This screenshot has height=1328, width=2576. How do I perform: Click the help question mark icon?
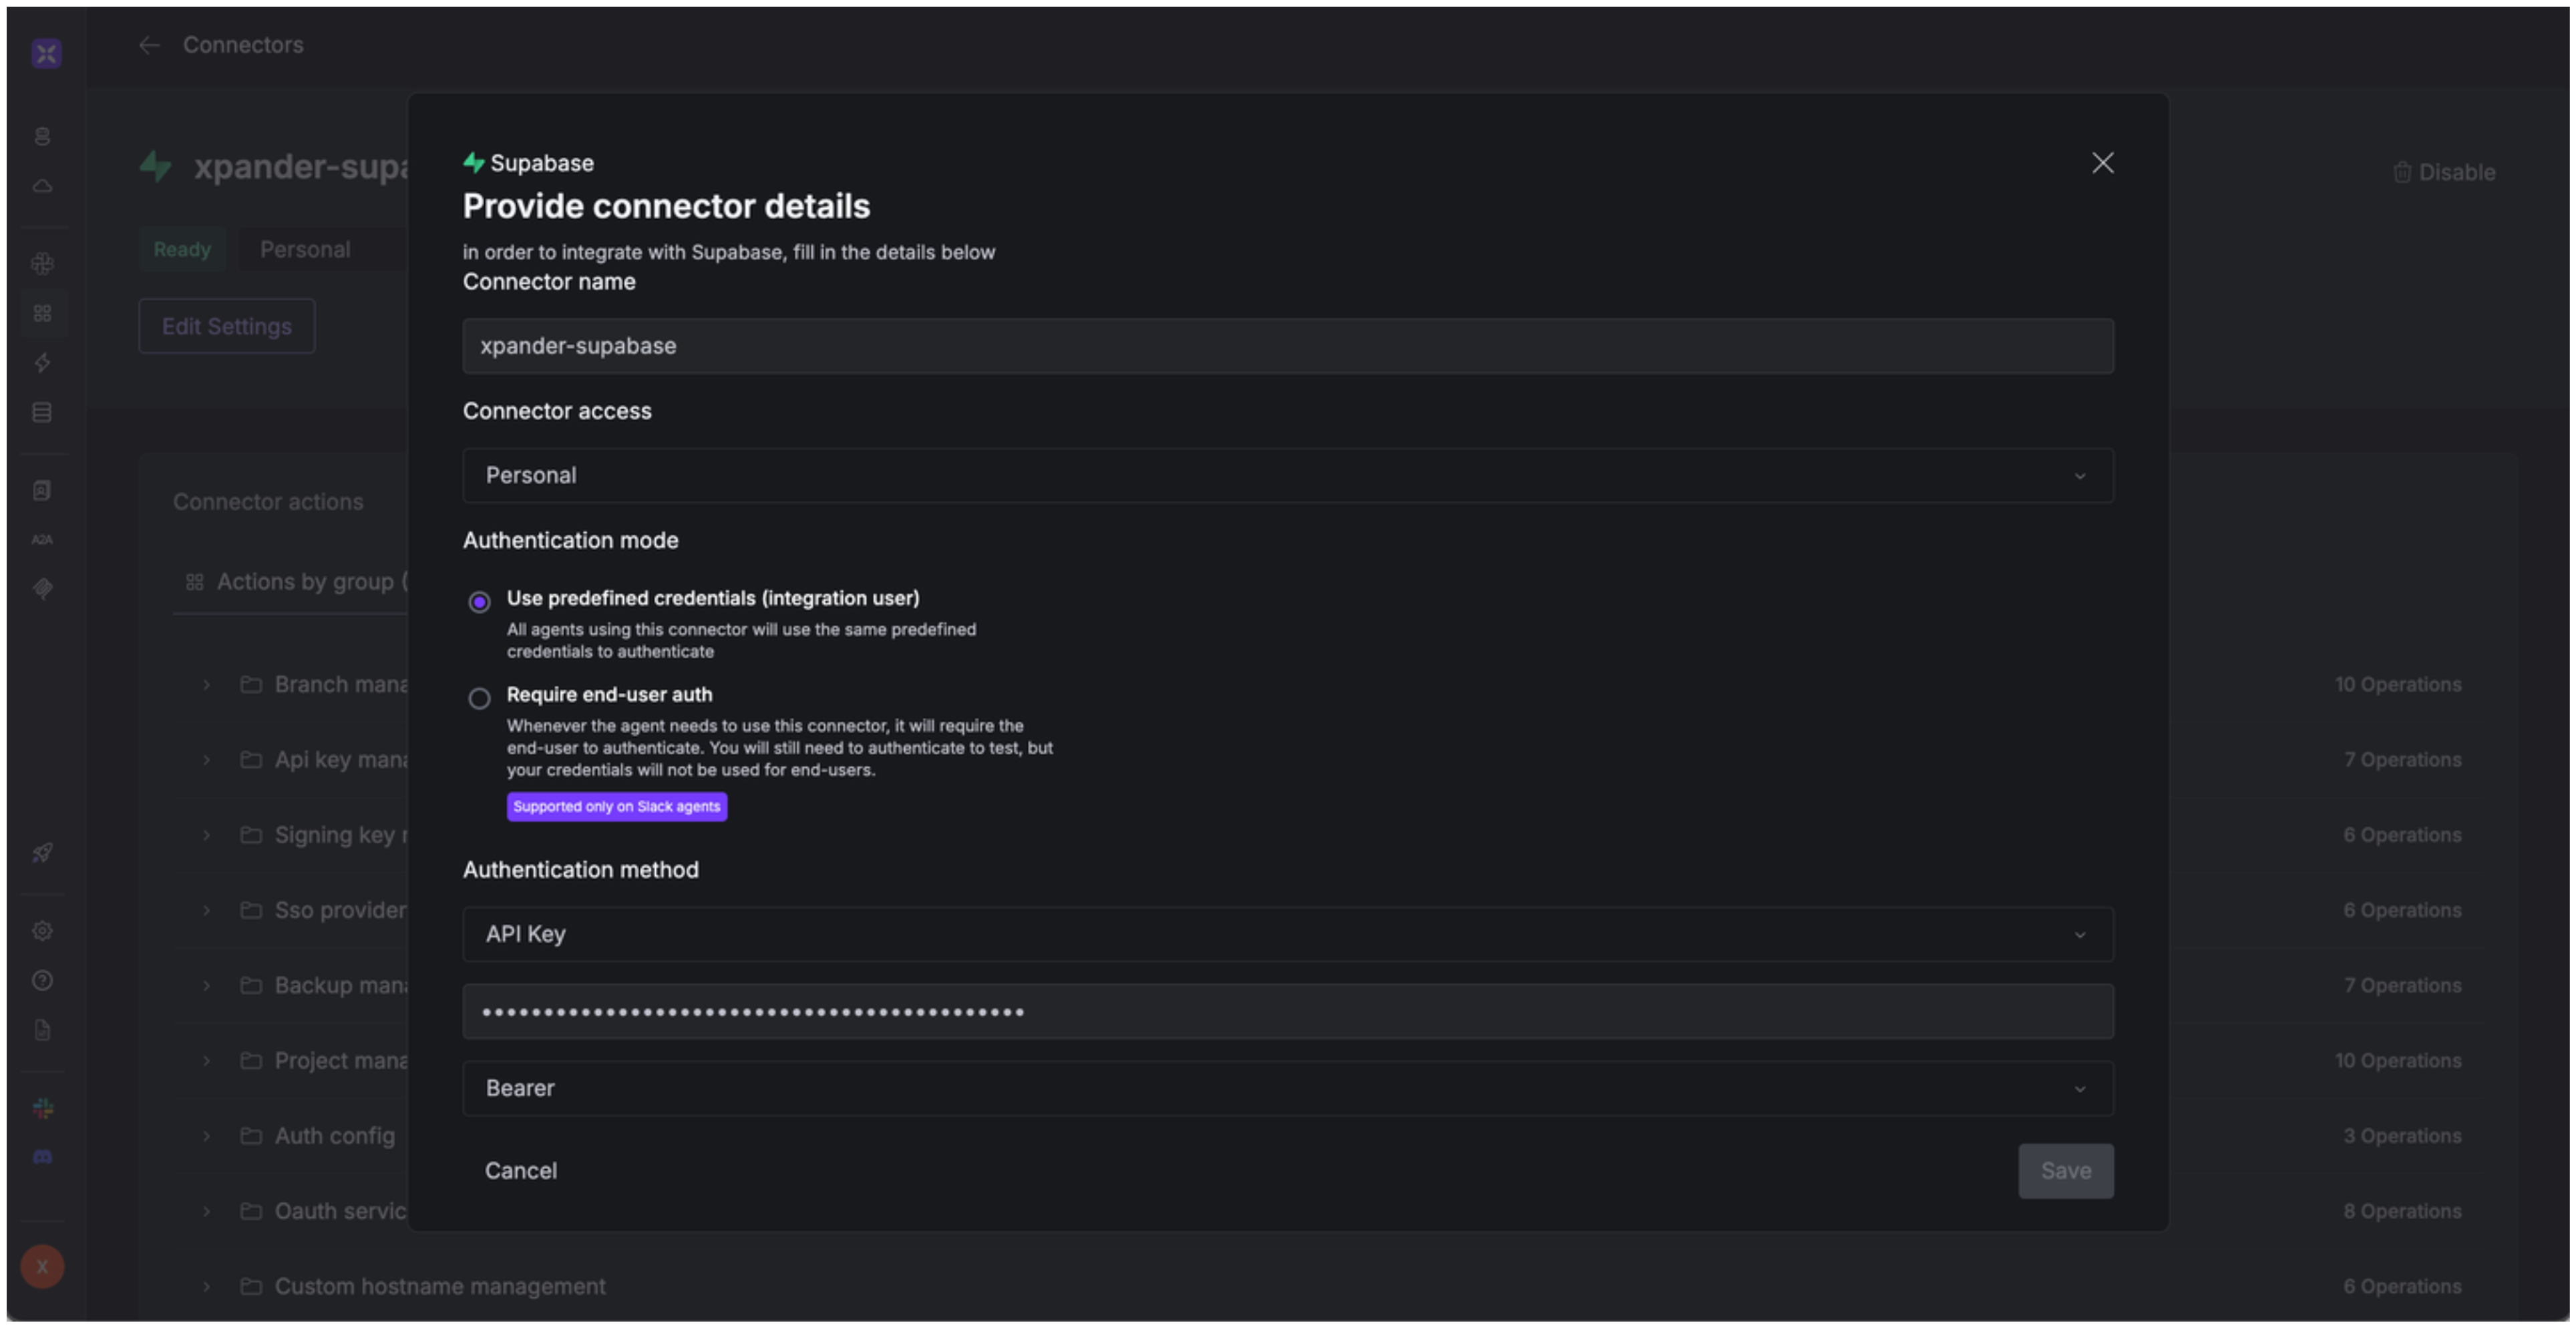42,981
